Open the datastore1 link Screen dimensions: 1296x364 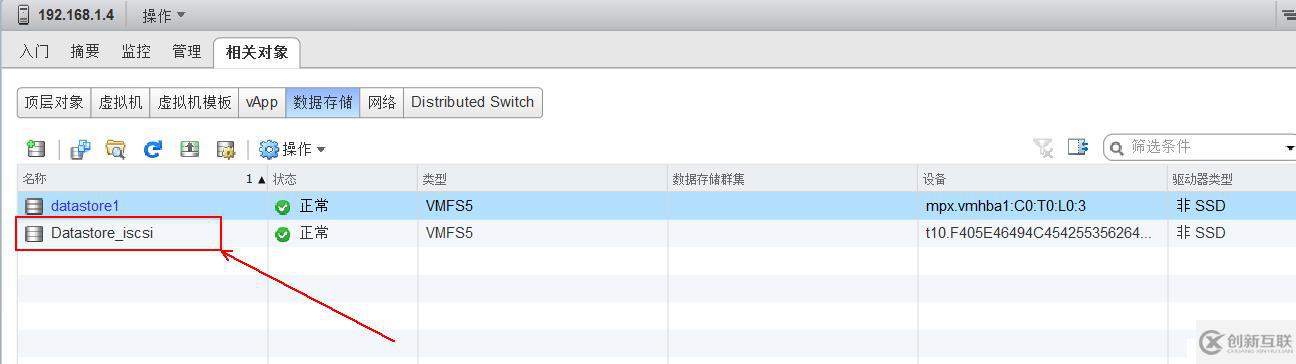click(85, 206)
